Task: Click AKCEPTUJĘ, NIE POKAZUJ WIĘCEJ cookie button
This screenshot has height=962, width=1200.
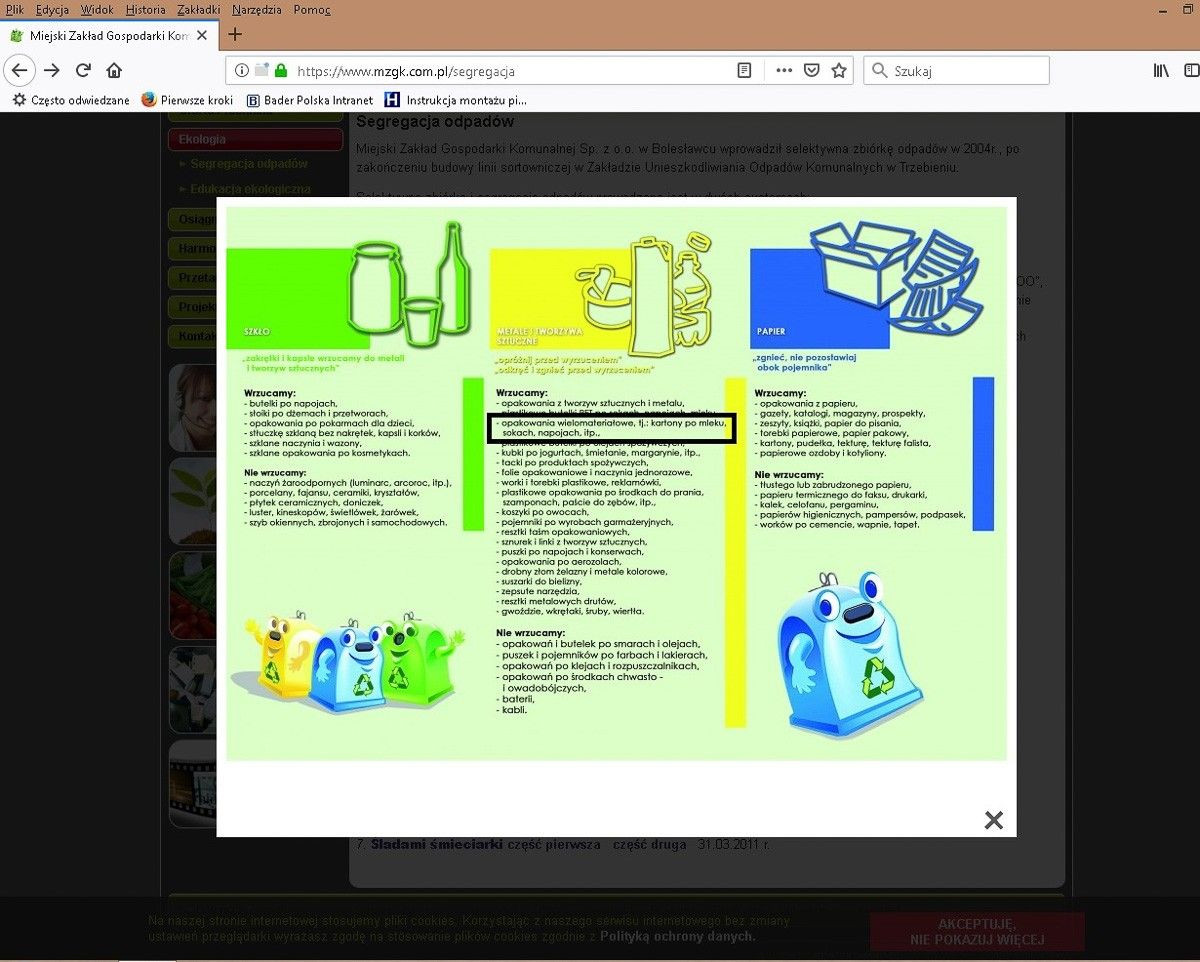Action: click(976, 931)
